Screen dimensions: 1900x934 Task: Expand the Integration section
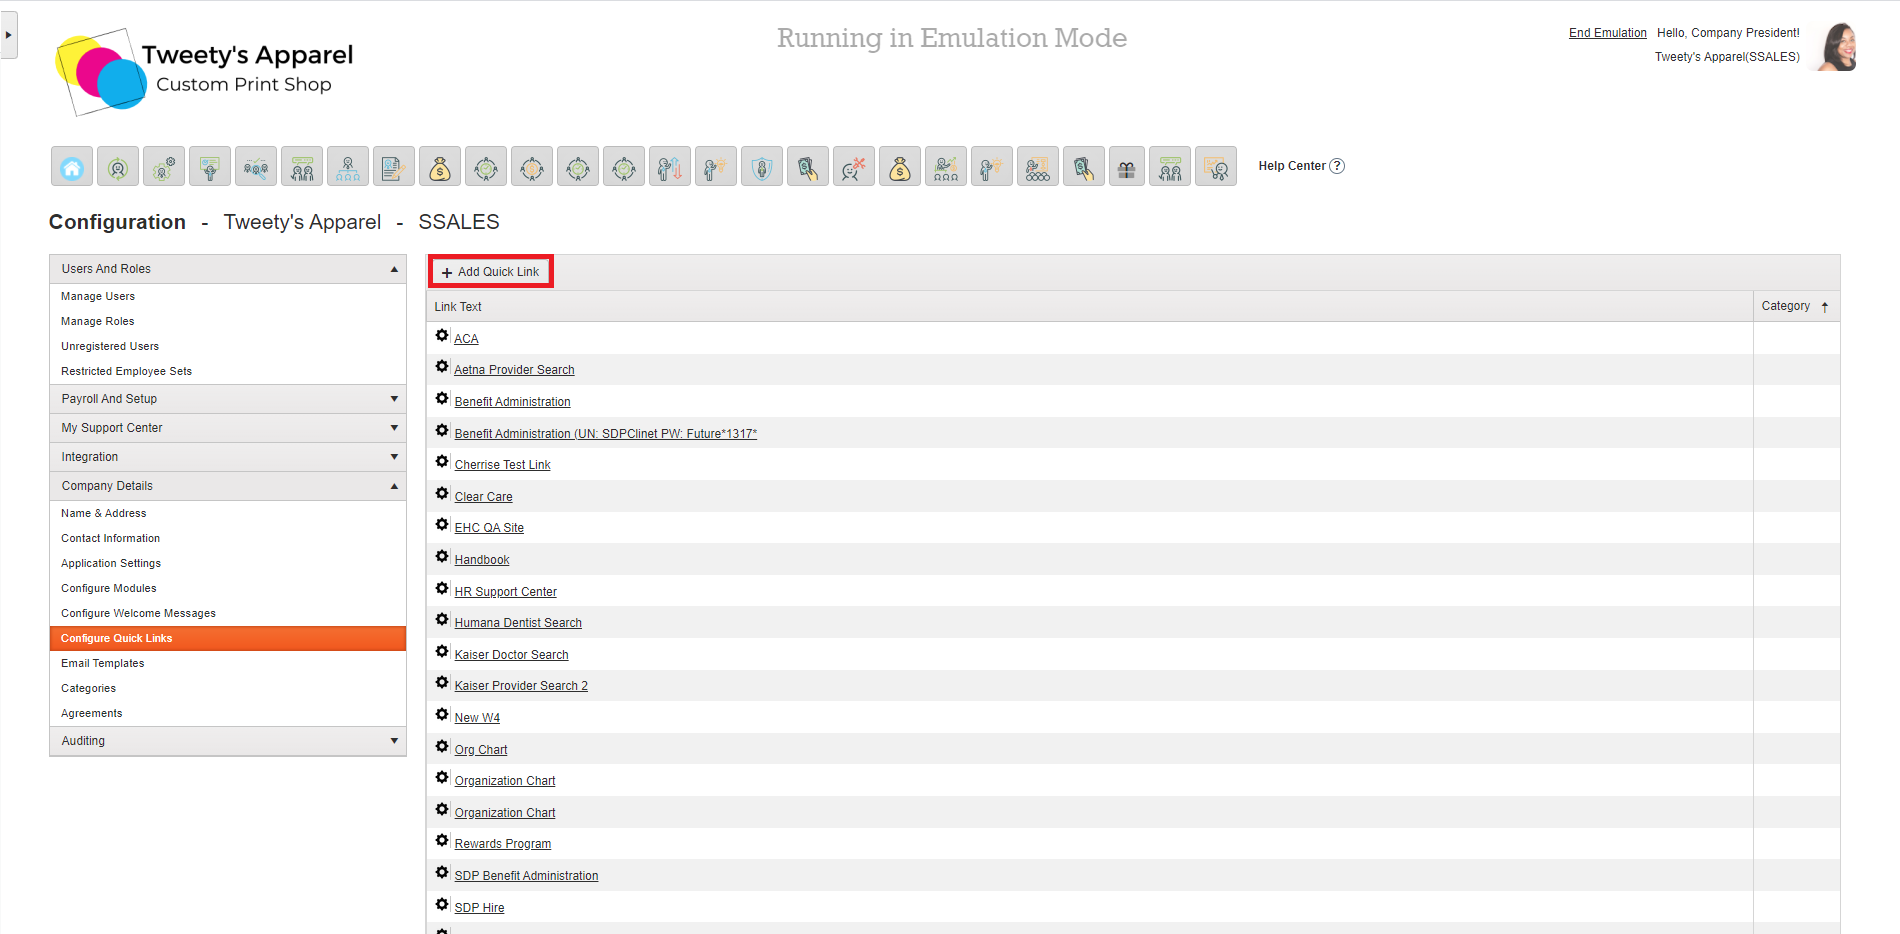point(394,457)
